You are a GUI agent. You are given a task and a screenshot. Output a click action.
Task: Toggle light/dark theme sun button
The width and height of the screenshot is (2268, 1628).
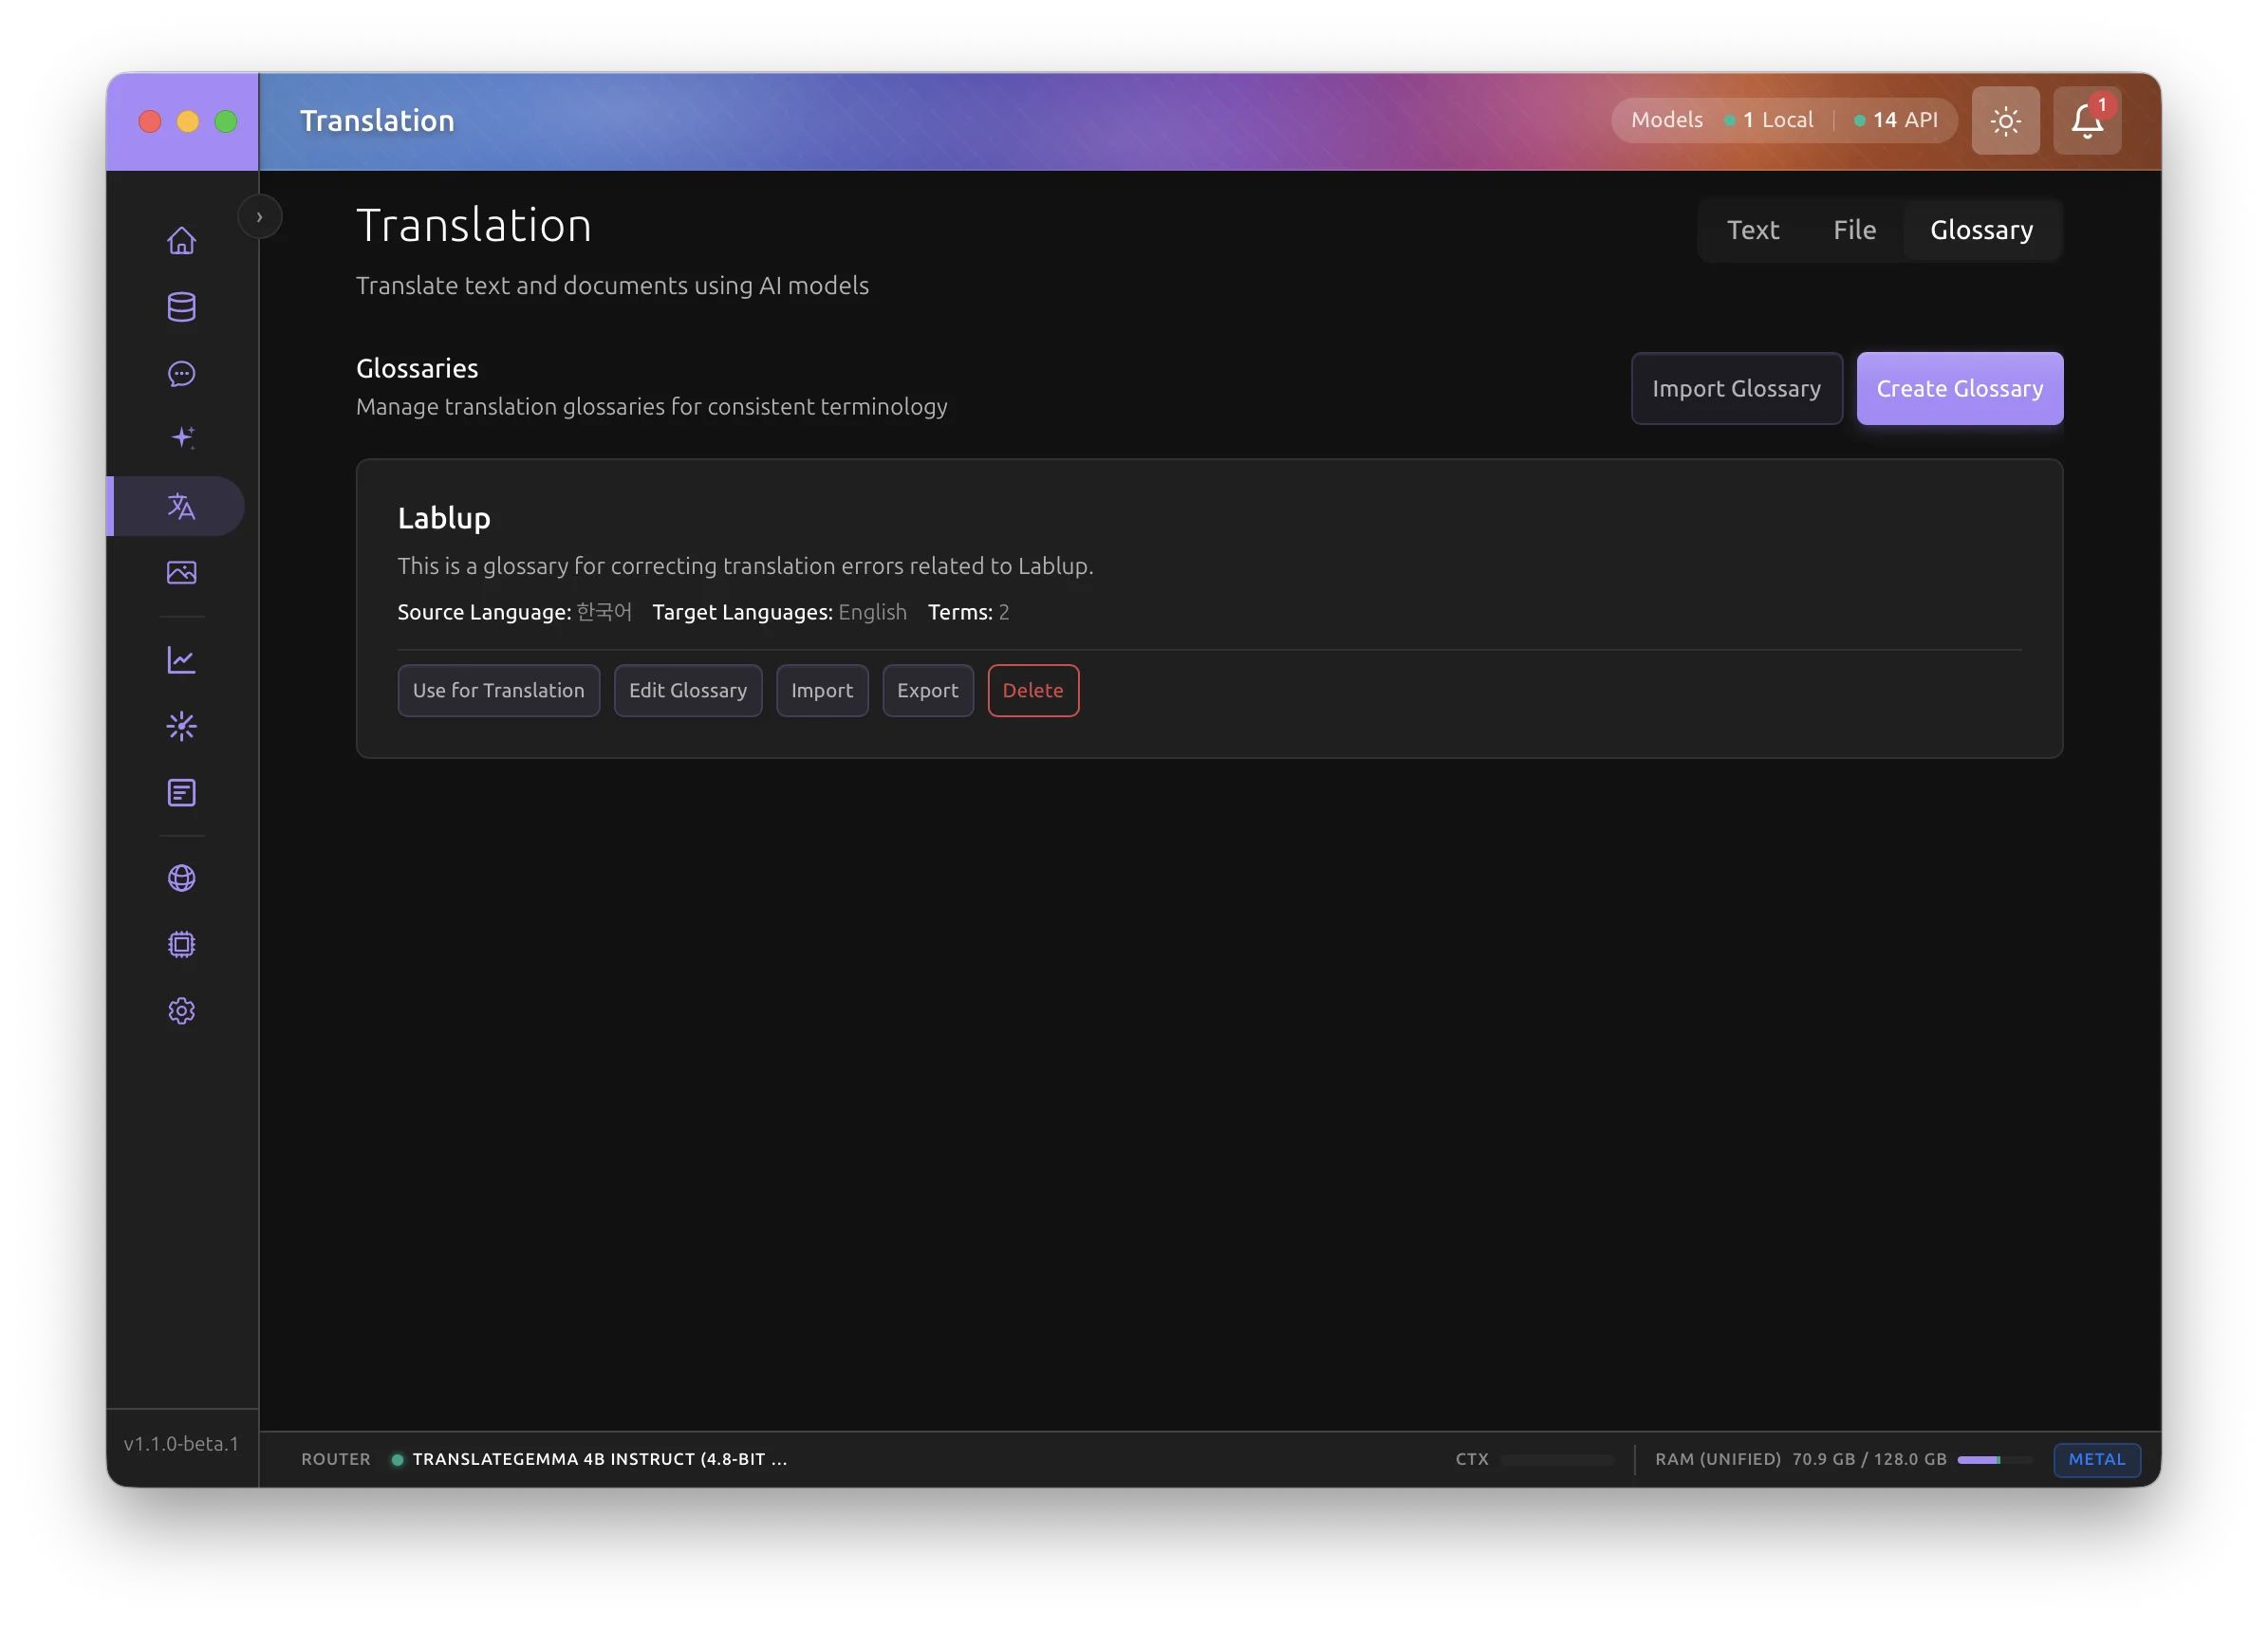(x=2005, y=121)
